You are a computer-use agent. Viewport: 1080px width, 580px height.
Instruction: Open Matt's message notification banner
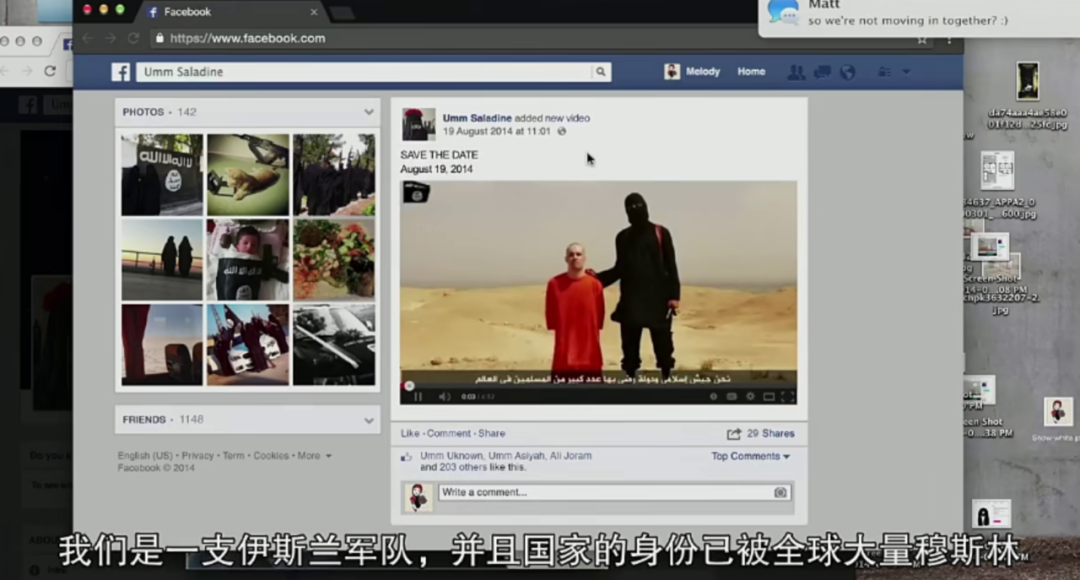click(919, 17)
